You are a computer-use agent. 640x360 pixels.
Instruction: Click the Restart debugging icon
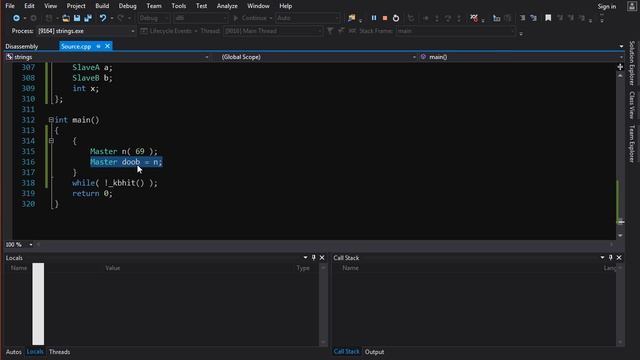pos(396,18)
